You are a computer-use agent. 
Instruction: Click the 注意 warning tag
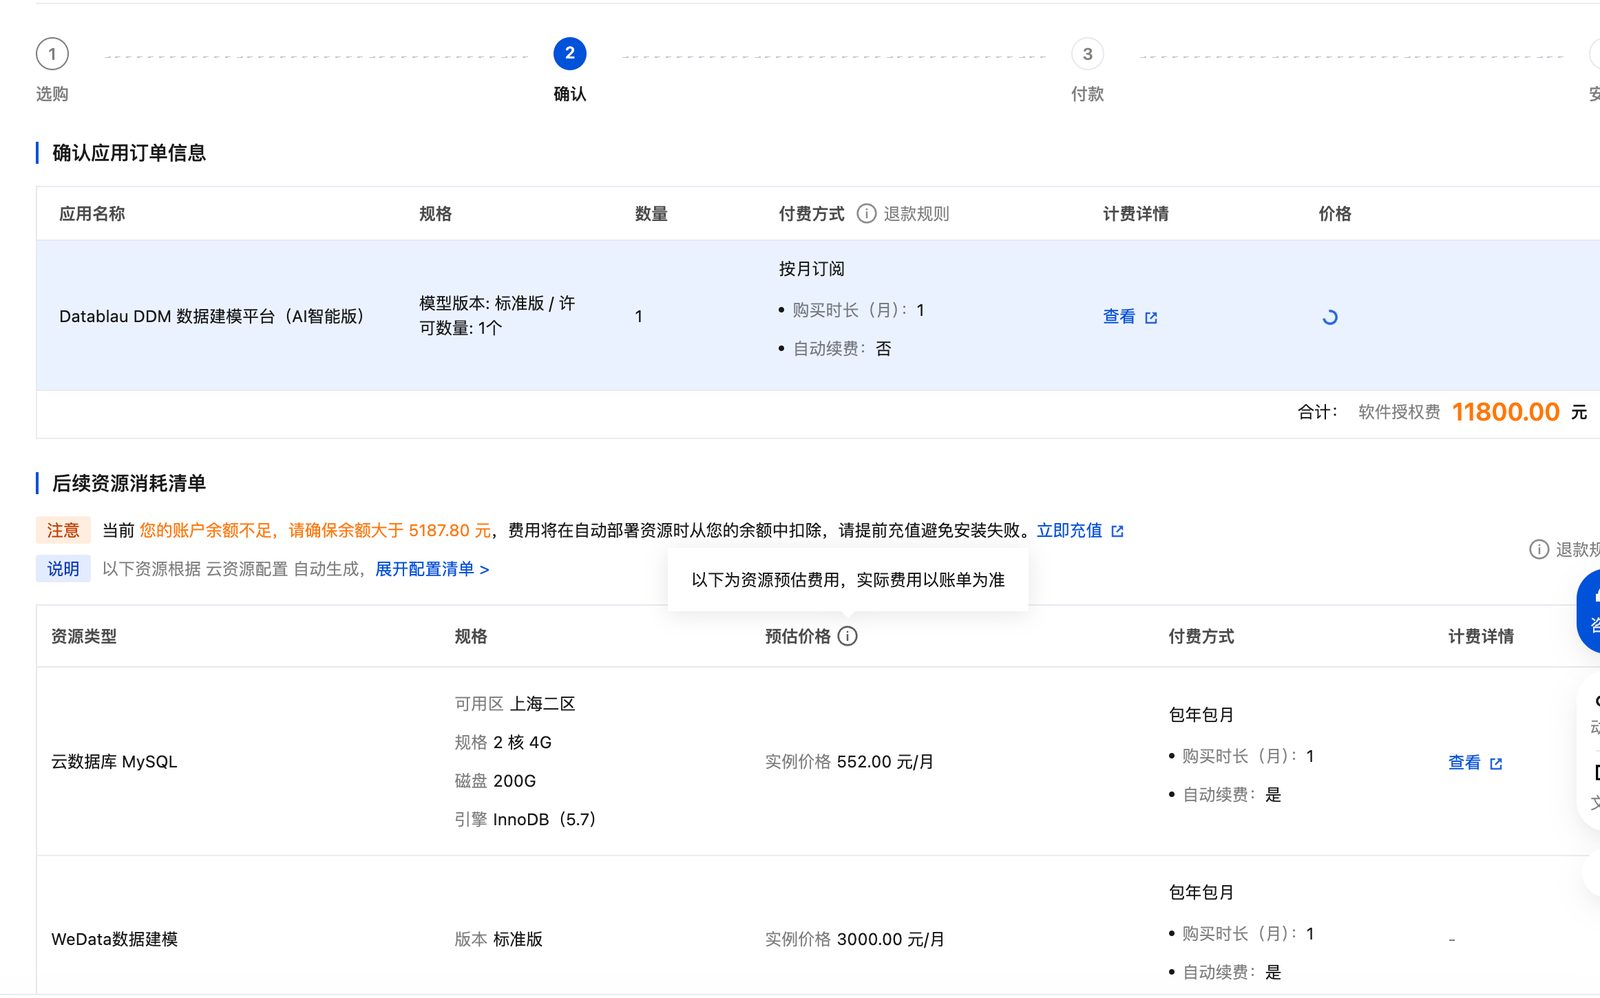[x=63, y=530]
